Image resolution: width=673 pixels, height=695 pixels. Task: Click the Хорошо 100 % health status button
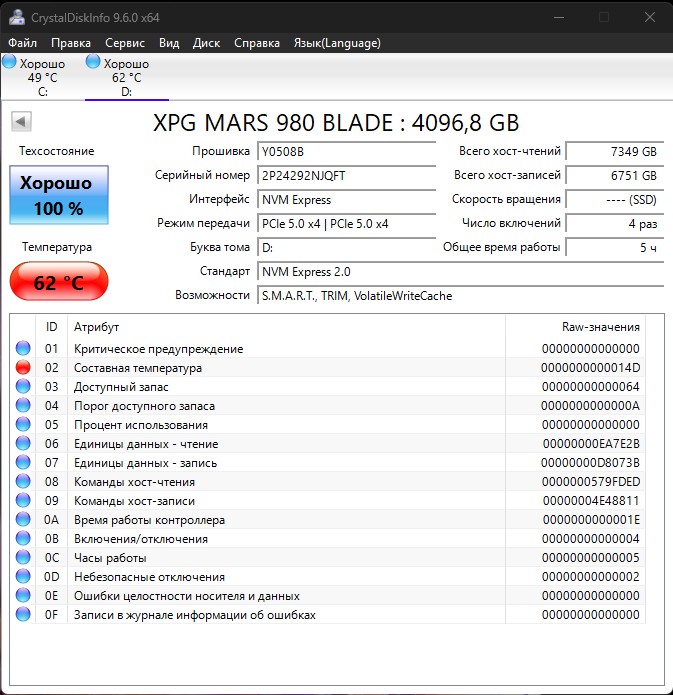point(57,195)
